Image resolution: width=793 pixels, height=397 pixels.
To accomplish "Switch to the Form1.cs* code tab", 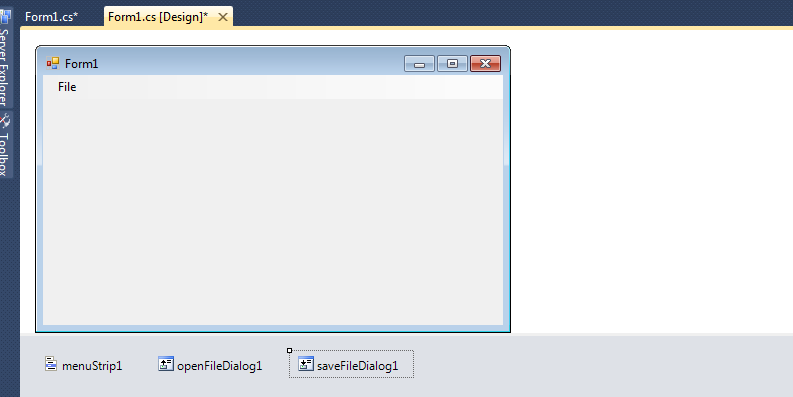I will (x=52, y=17).
